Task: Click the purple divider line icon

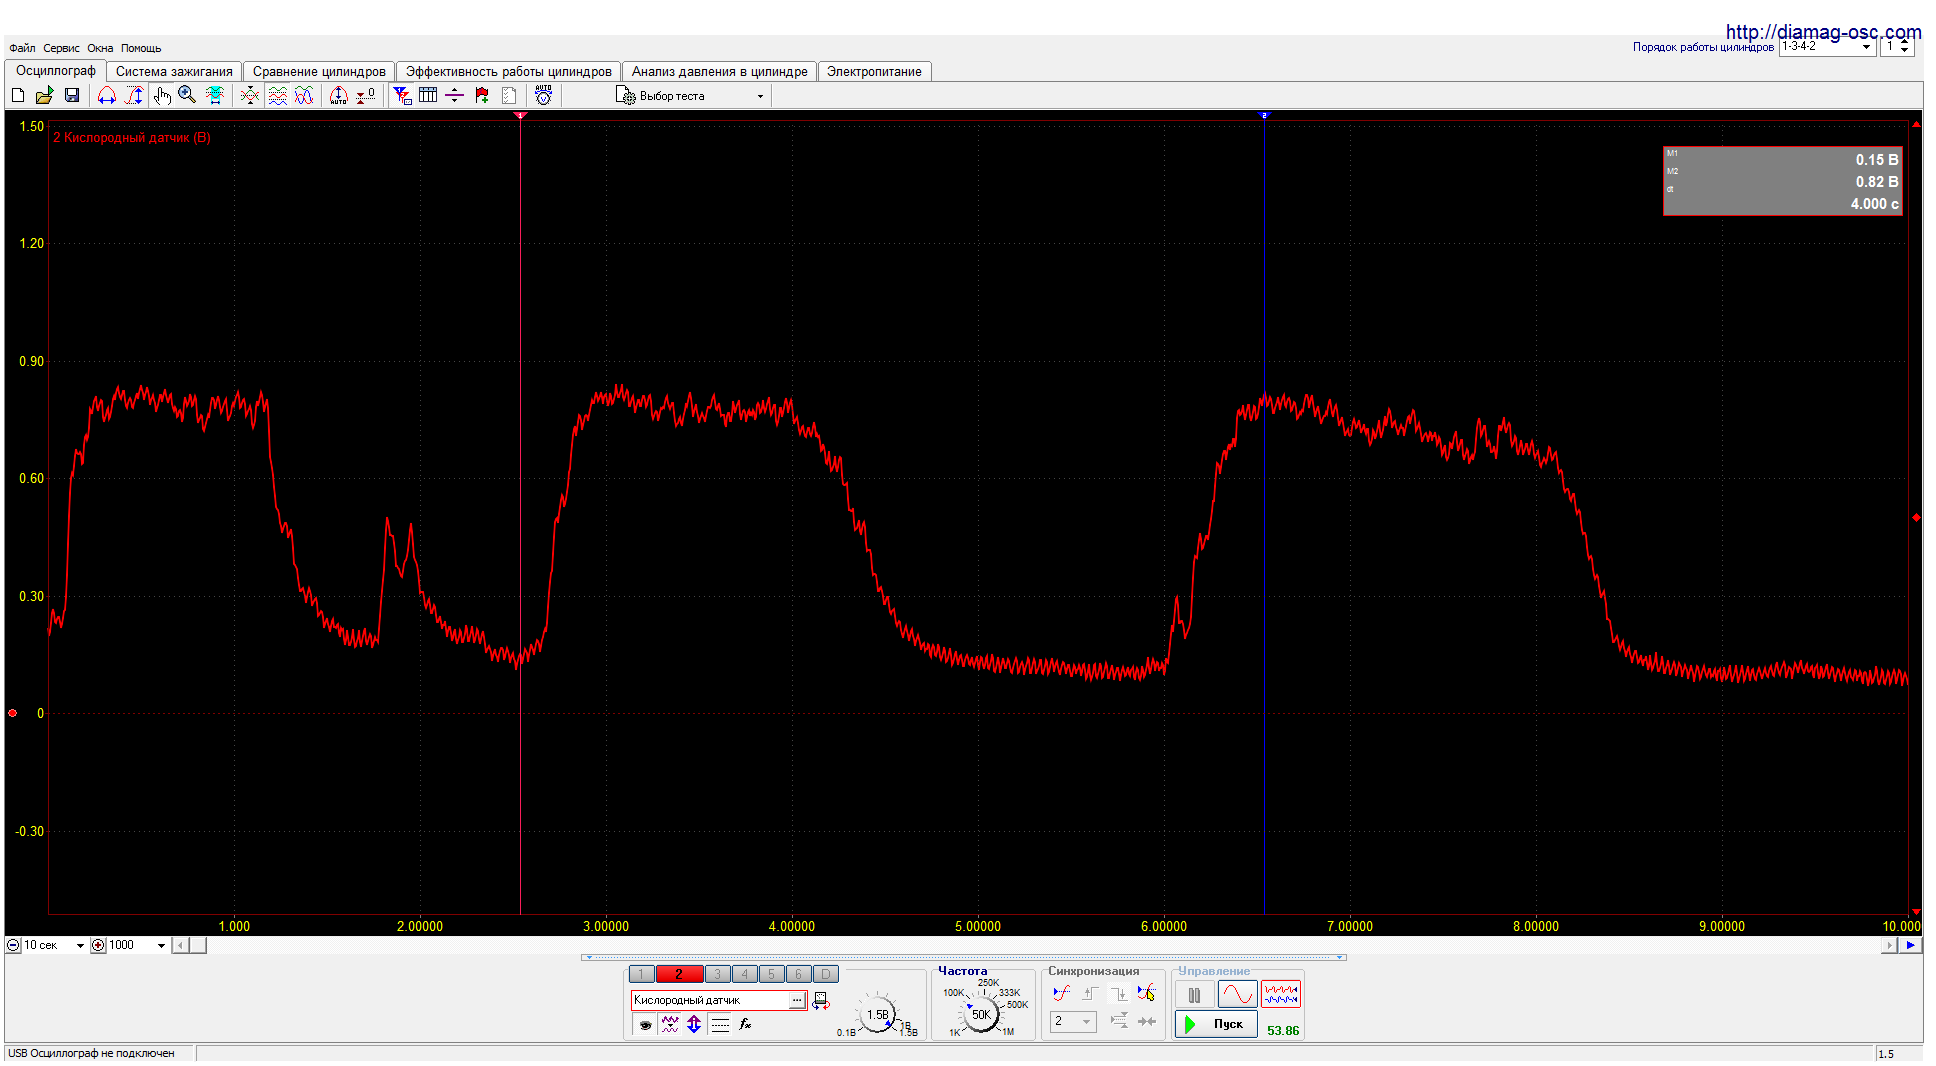Action: [454, 95]
